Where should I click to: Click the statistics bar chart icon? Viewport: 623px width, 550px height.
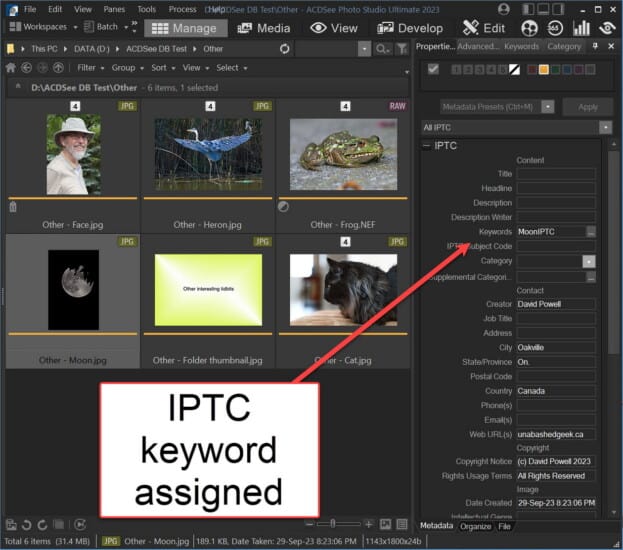(x=580, y=28)
